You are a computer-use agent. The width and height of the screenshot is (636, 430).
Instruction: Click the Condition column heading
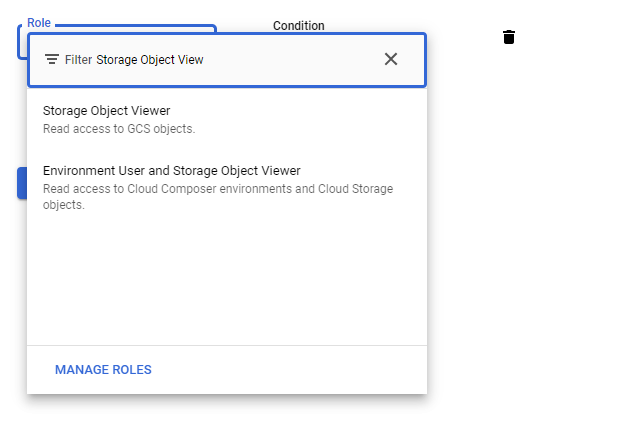(299, 26)
